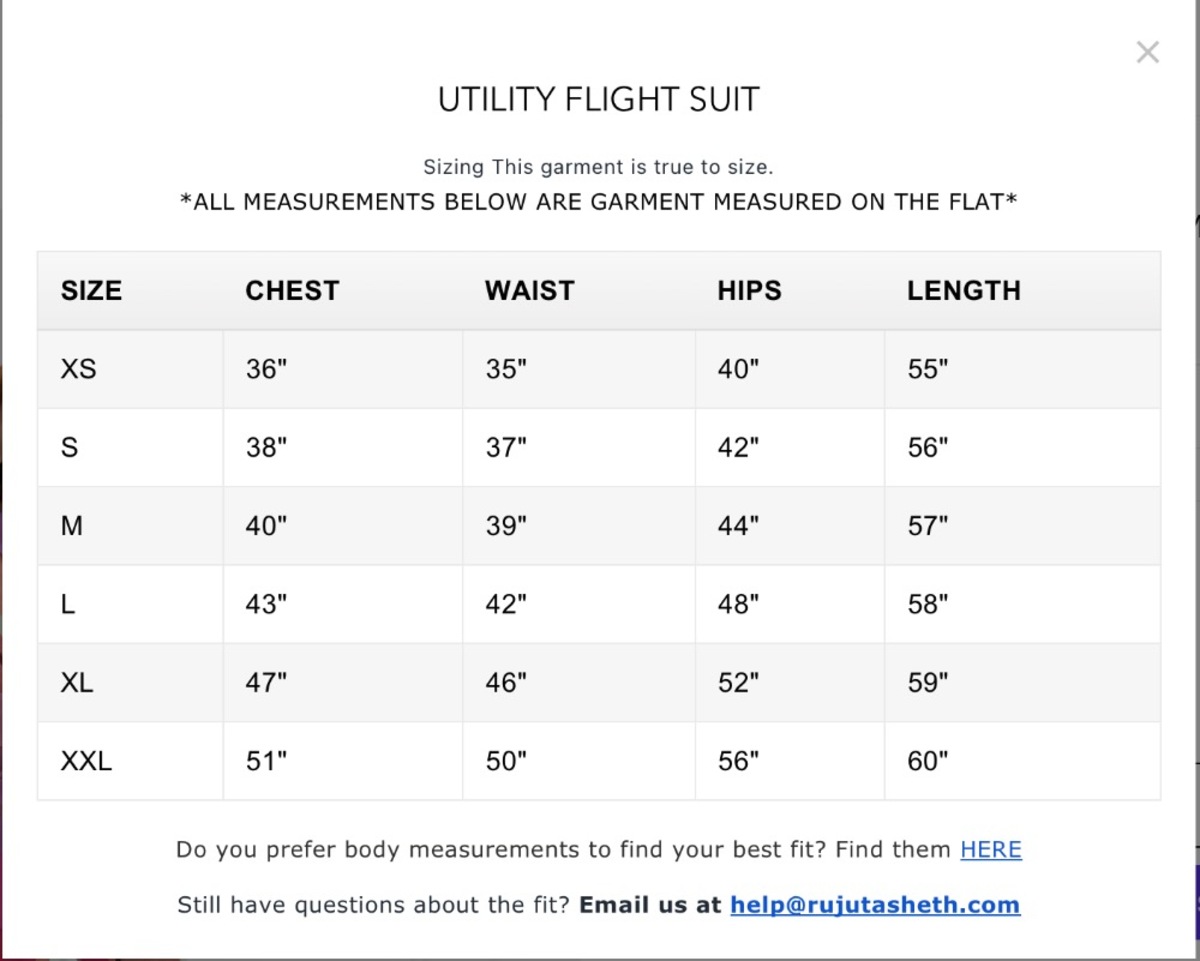Screen dimensions: 1200x961
Task: Click the LENGTH column header
Action: (x=963, y=291)
